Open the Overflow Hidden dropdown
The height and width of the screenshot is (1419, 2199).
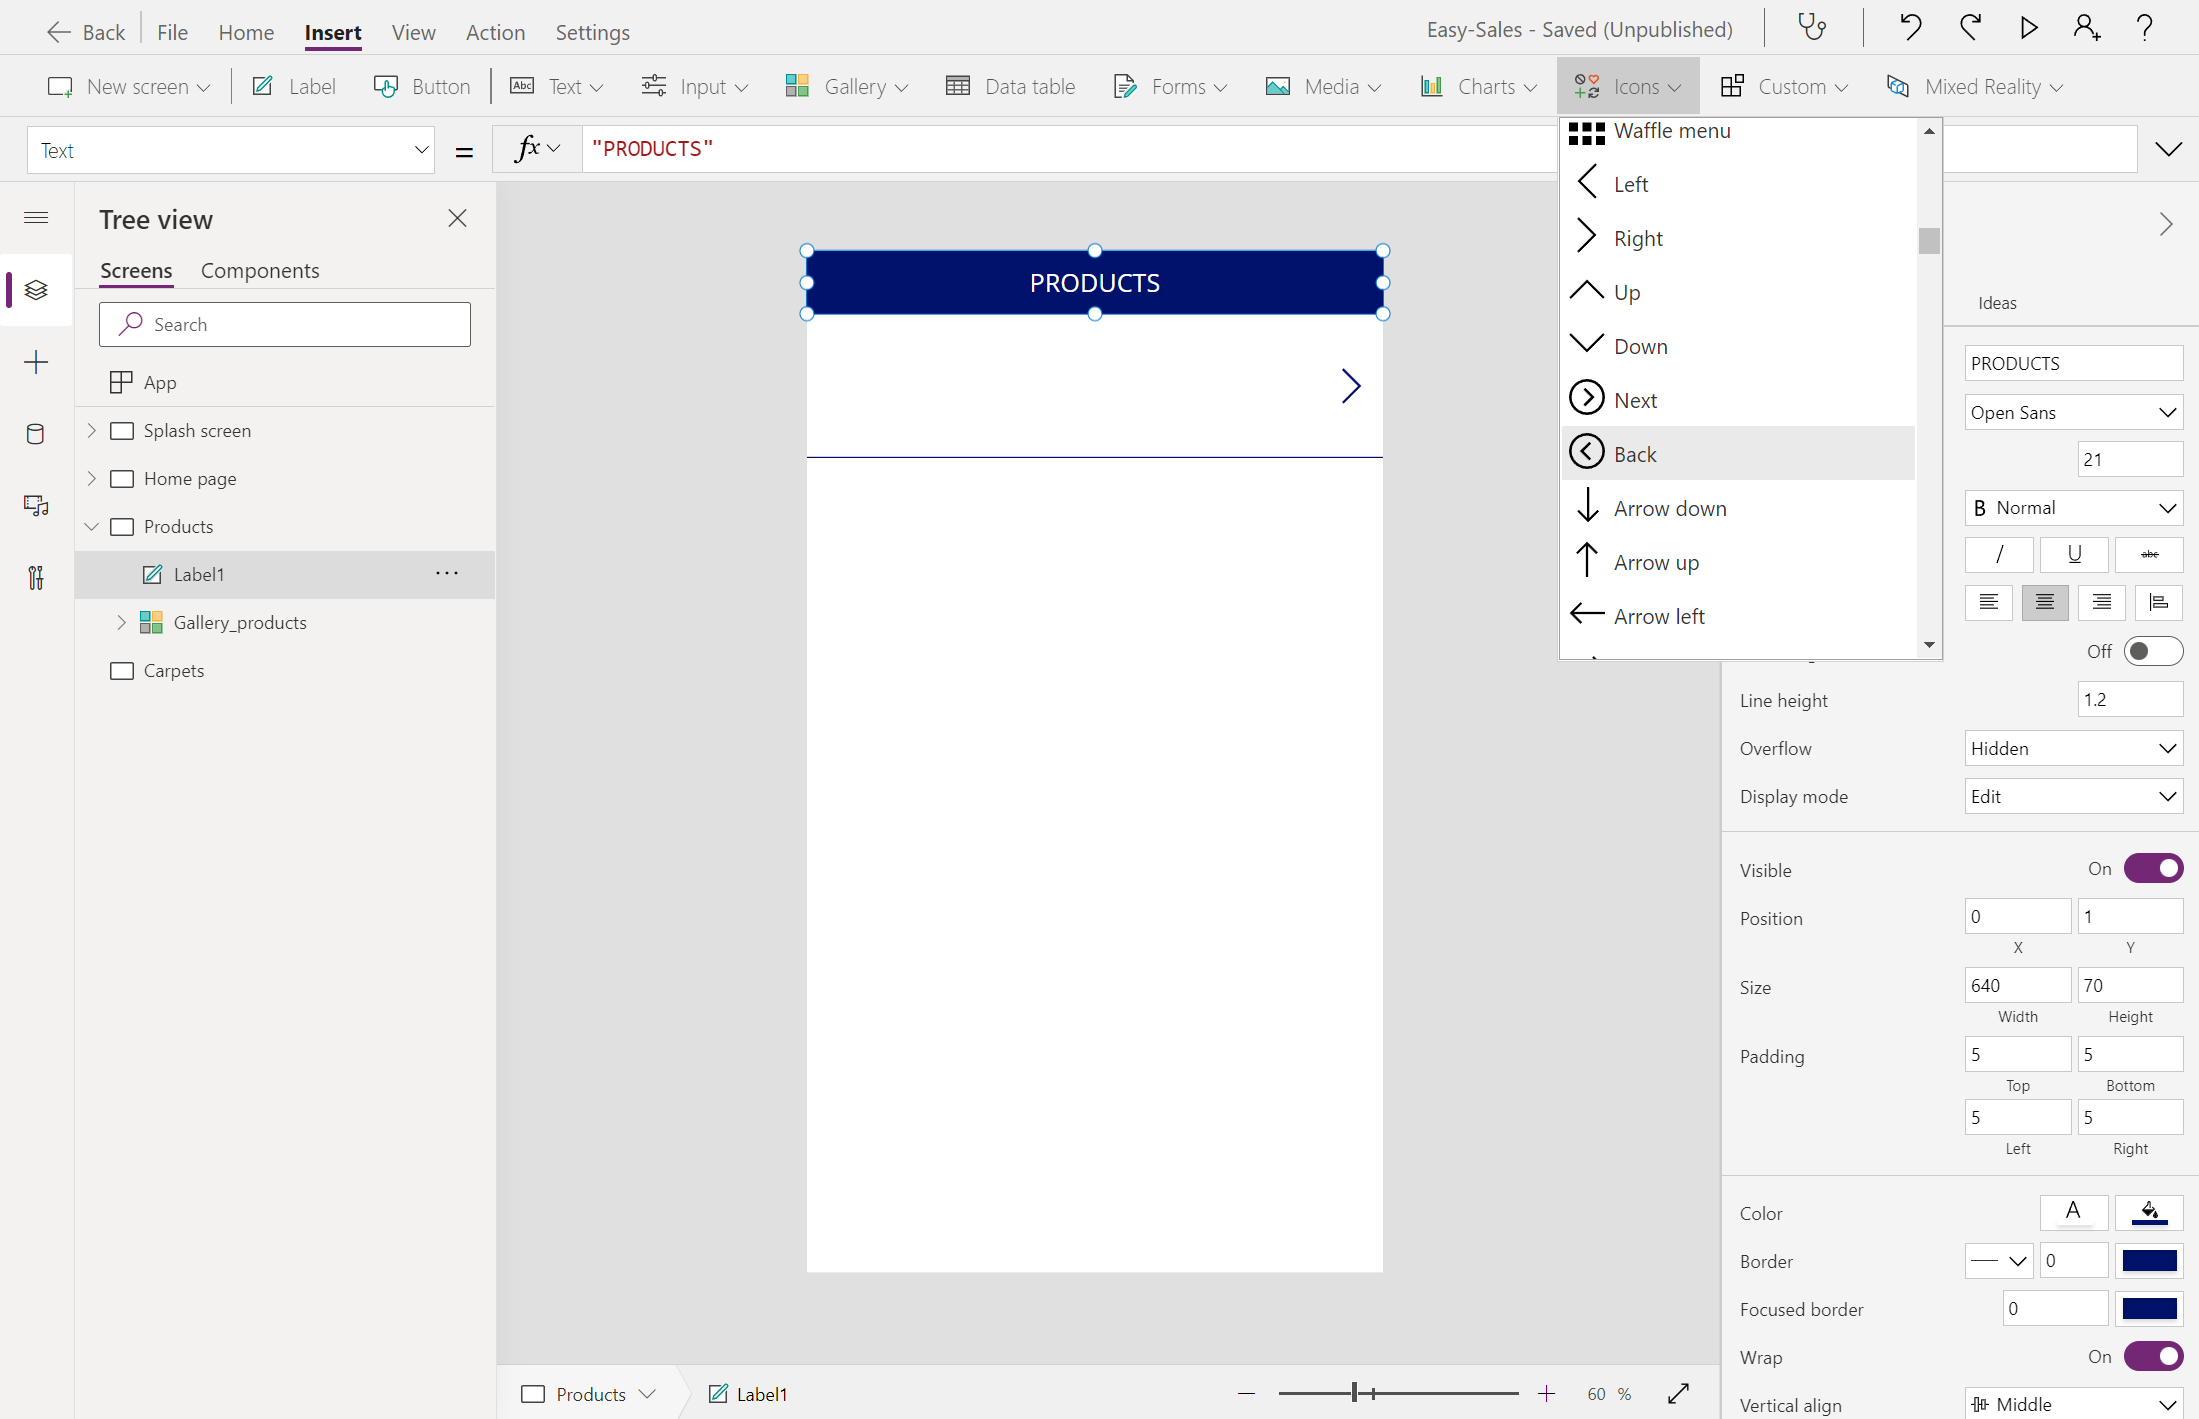coord(2073,749)
